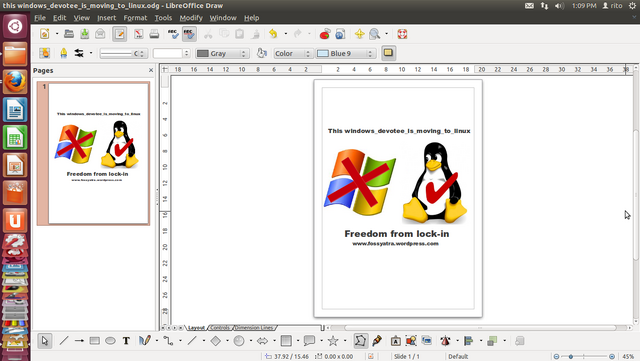Image resolution: width=640 pixels, height=361 pixels.
Task: Open the Modify menu
Action: point(191,18)
